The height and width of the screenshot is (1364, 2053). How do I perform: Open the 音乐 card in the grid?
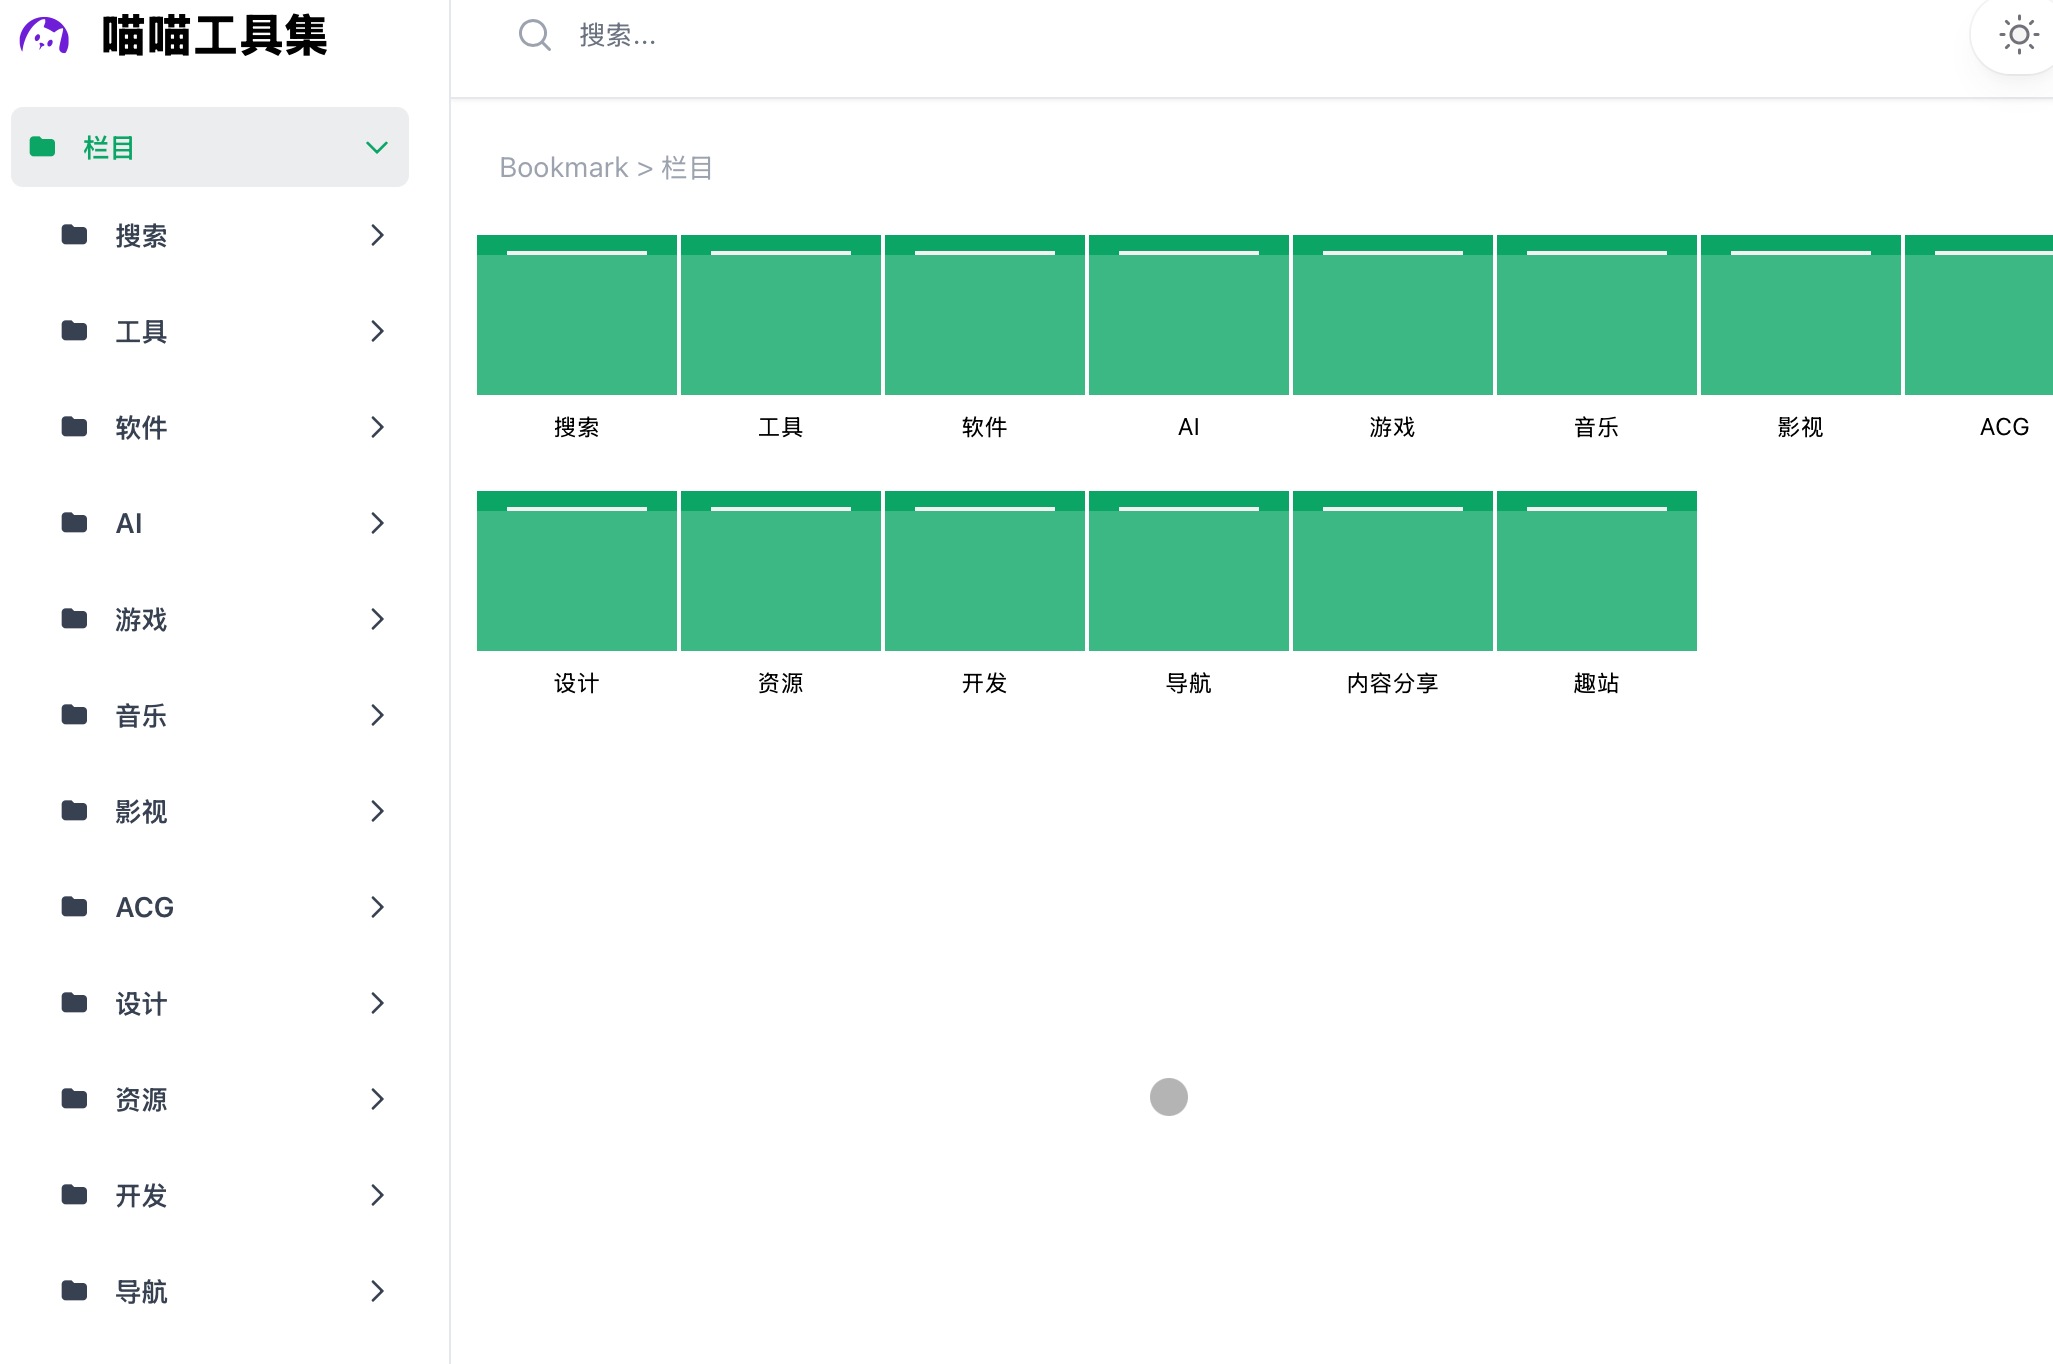[x=1595, y=315]
